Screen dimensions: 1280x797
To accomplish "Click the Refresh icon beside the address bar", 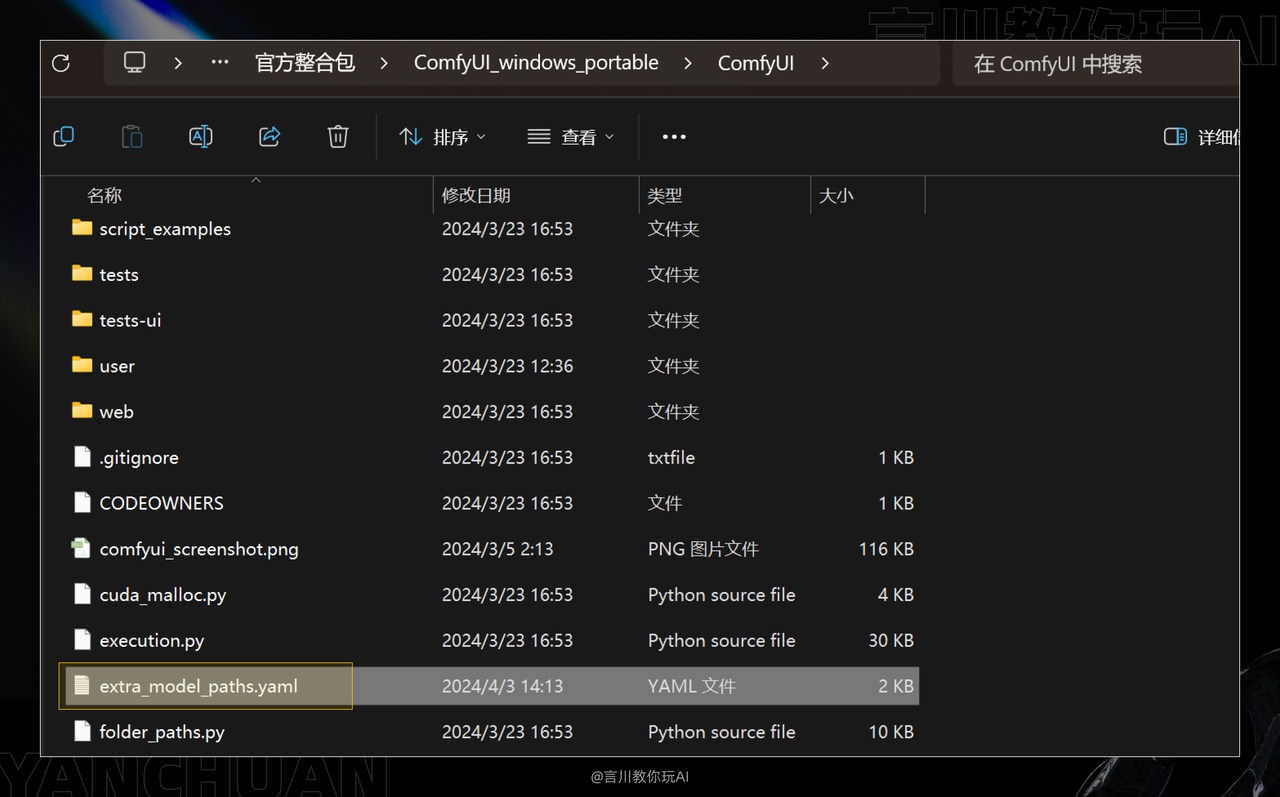I will 60,62.
